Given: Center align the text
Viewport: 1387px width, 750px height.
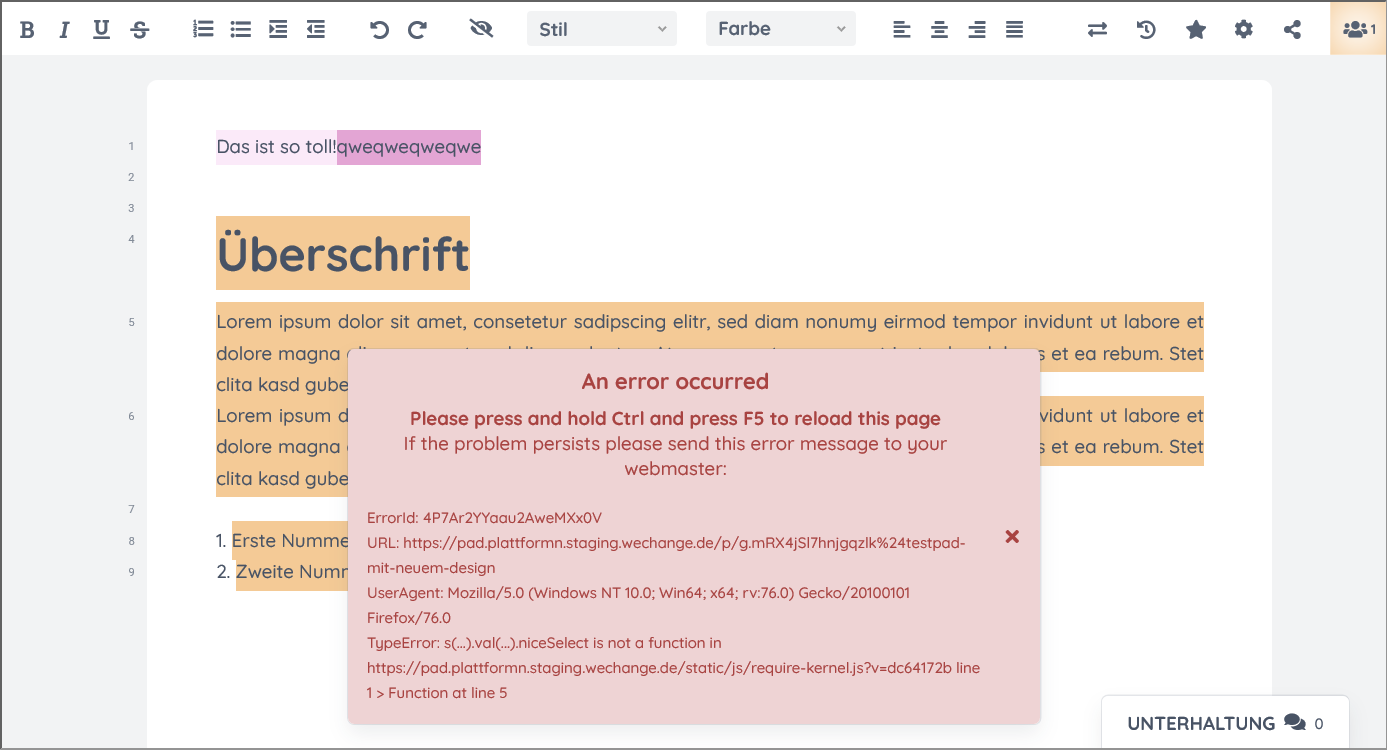Looking at the screenshot, I should 939,30.
